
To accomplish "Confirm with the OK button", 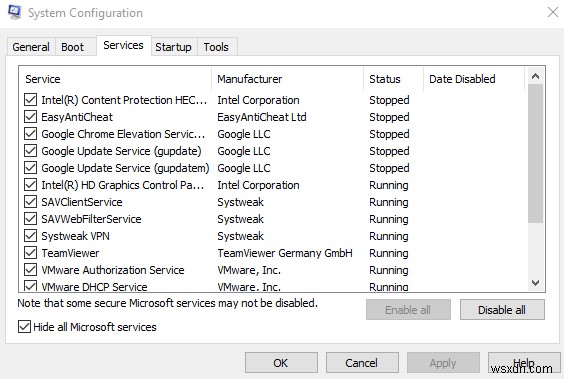I will coord(281,363).
